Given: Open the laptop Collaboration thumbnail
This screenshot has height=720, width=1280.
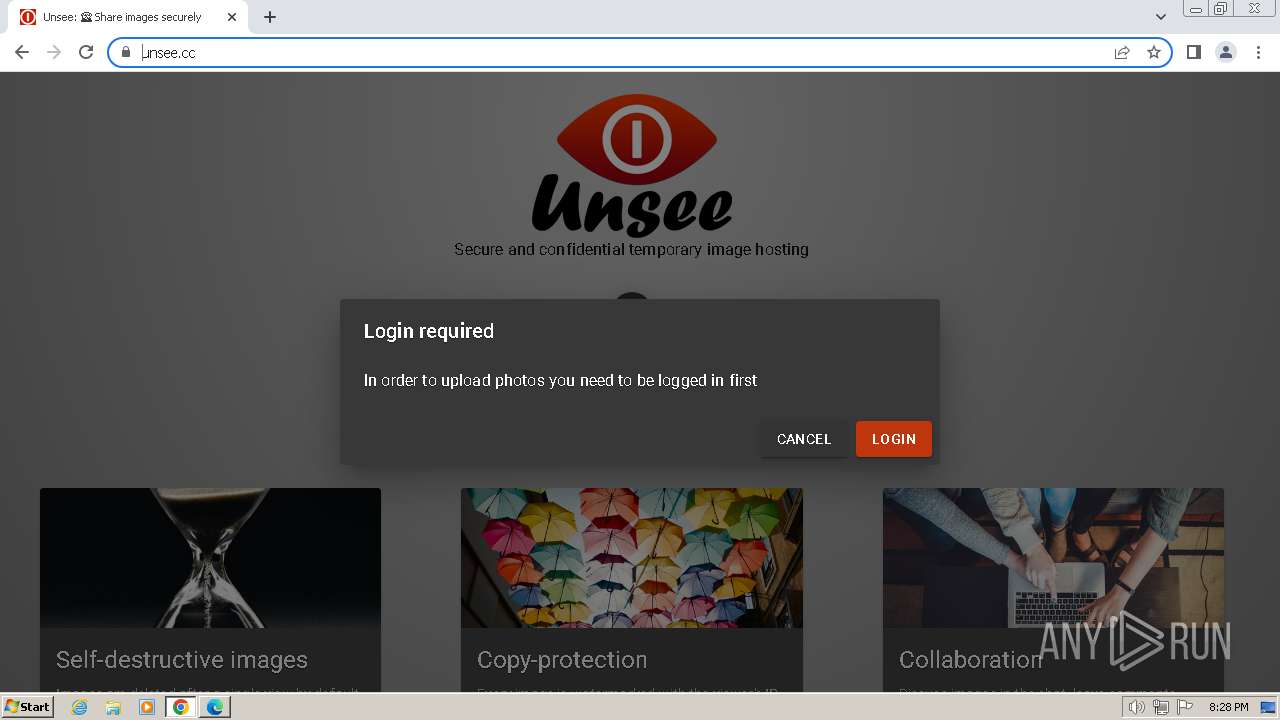Looking at the screenshot, I should 1053,558.
